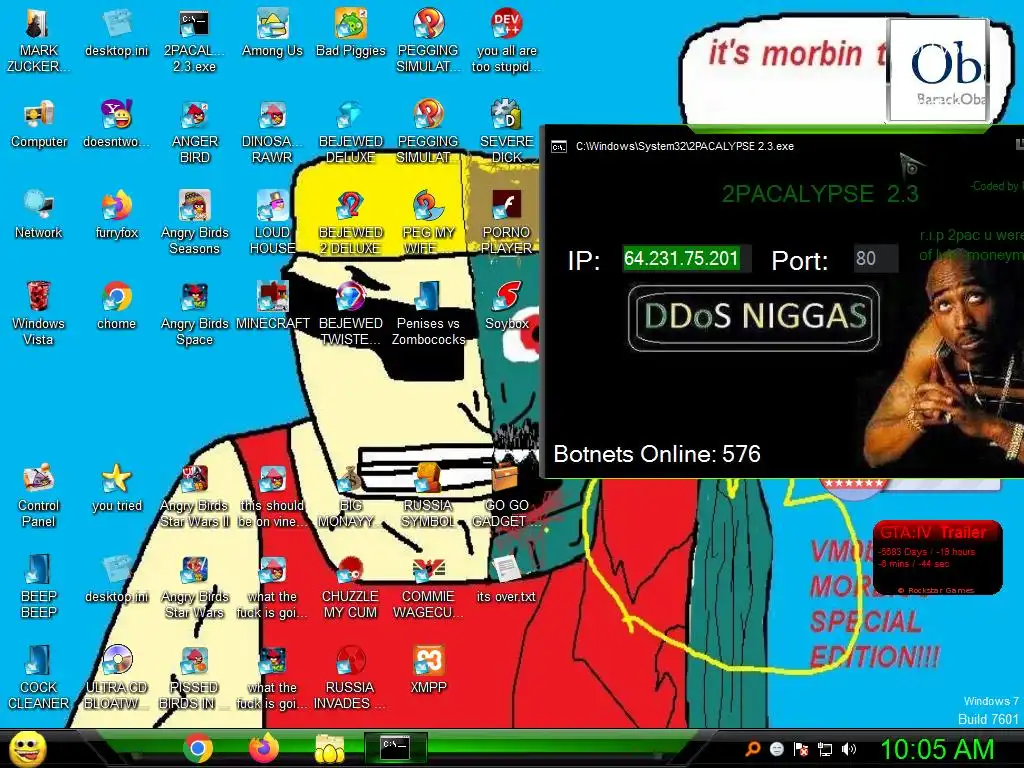Image resolution: width=1024 pixels, height=768 pixels.
Task: Launch the MINECRAFT desktop icon
Action: [x=272, y=306]
